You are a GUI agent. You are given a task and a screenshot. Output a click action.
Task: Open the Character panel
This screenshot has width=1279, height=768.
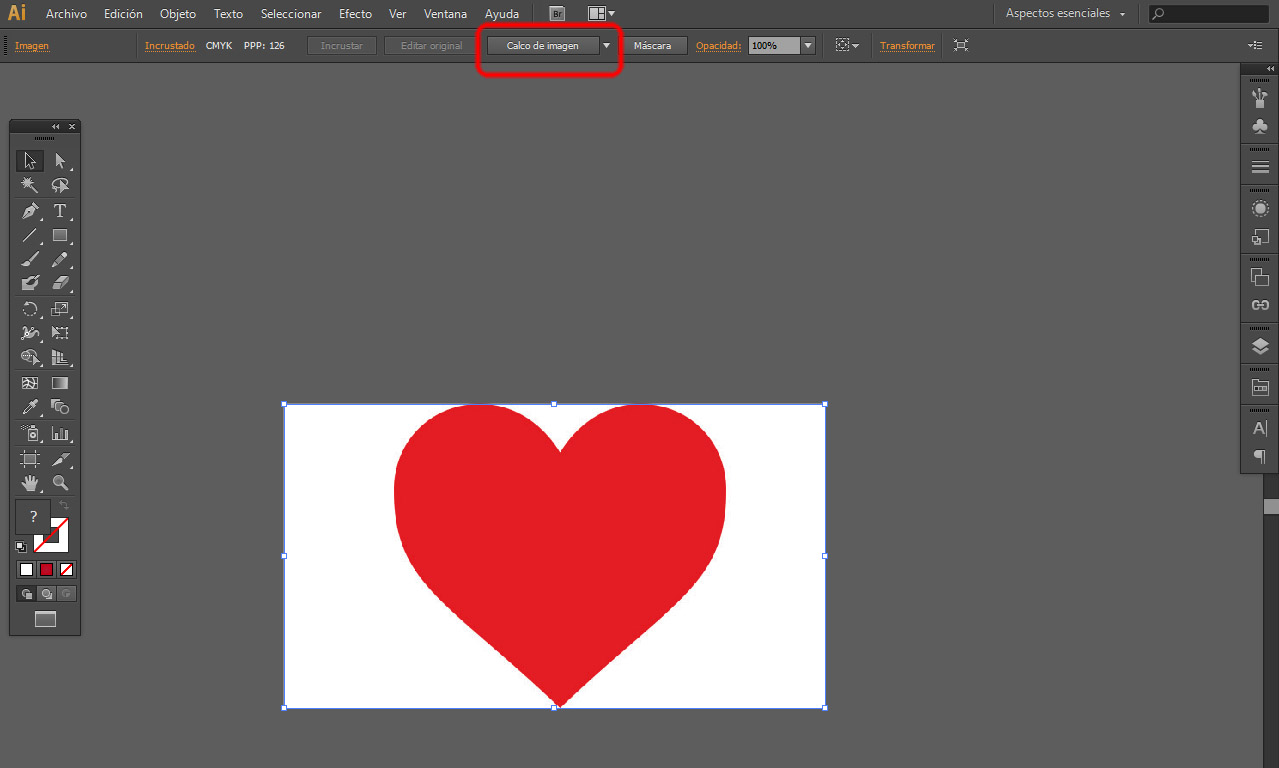1259,426
